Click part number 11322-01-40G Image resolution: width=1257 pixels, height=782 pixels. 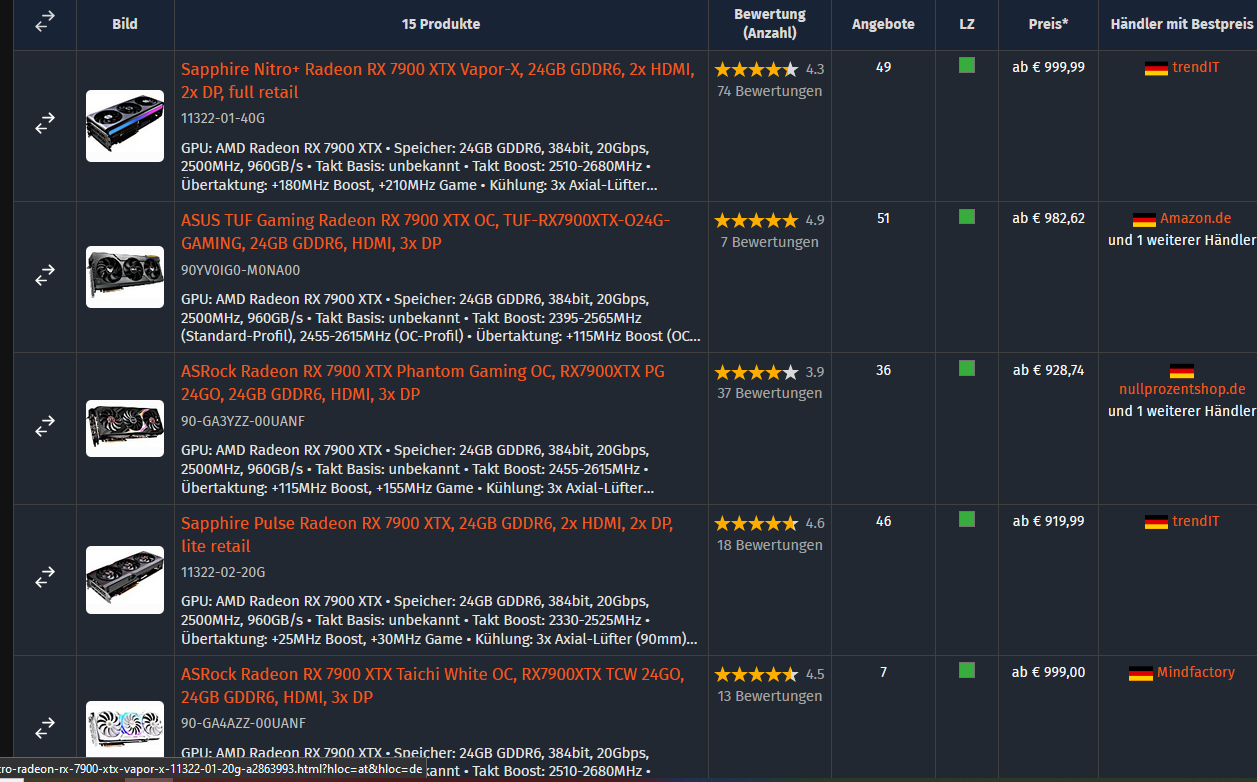[x=223, y=118]
